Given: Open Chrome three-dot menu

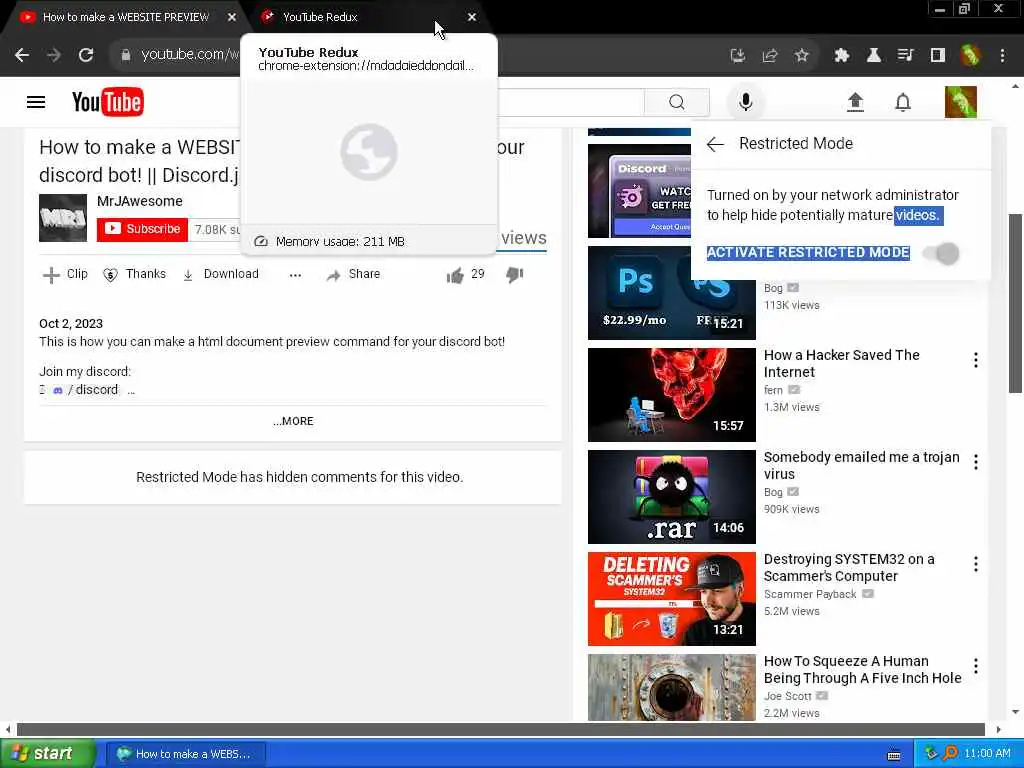Looking at the screenshot, I should point(1002,56).
